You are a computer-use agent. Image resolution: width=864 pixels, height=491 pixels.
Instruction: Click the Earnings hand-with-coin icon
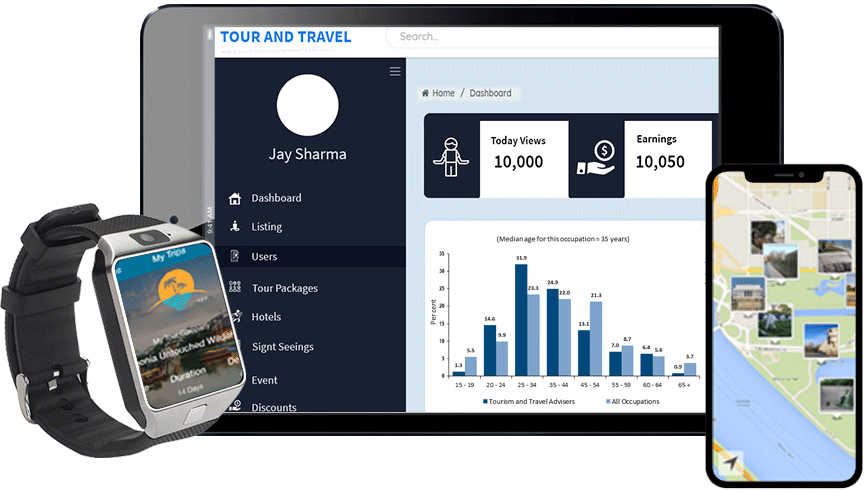[597, 159]
